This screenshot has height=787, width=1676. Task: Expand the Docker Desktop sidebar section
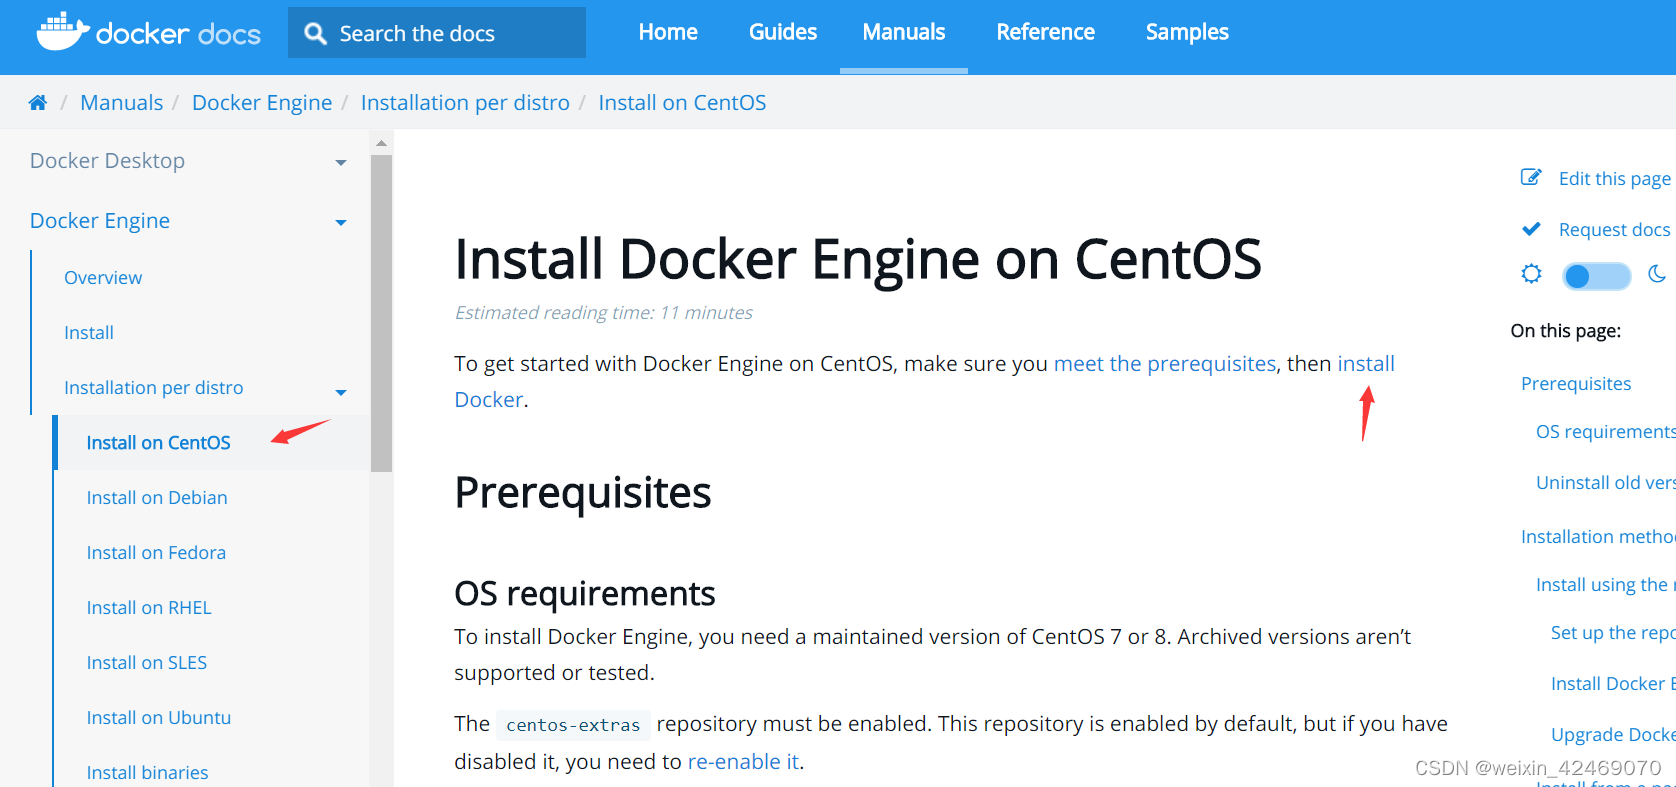tap(341, 162)
